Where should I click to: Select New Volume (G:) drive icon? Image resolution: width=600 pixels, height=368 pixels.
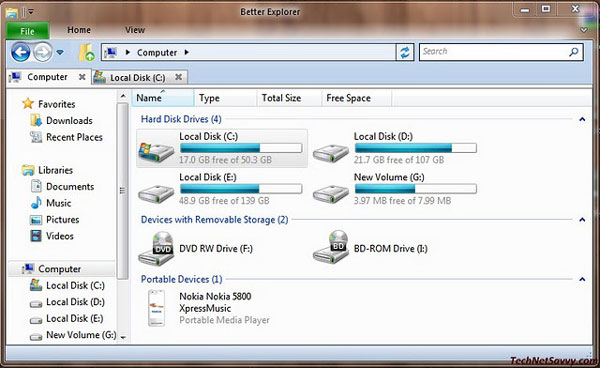point(331,193)
